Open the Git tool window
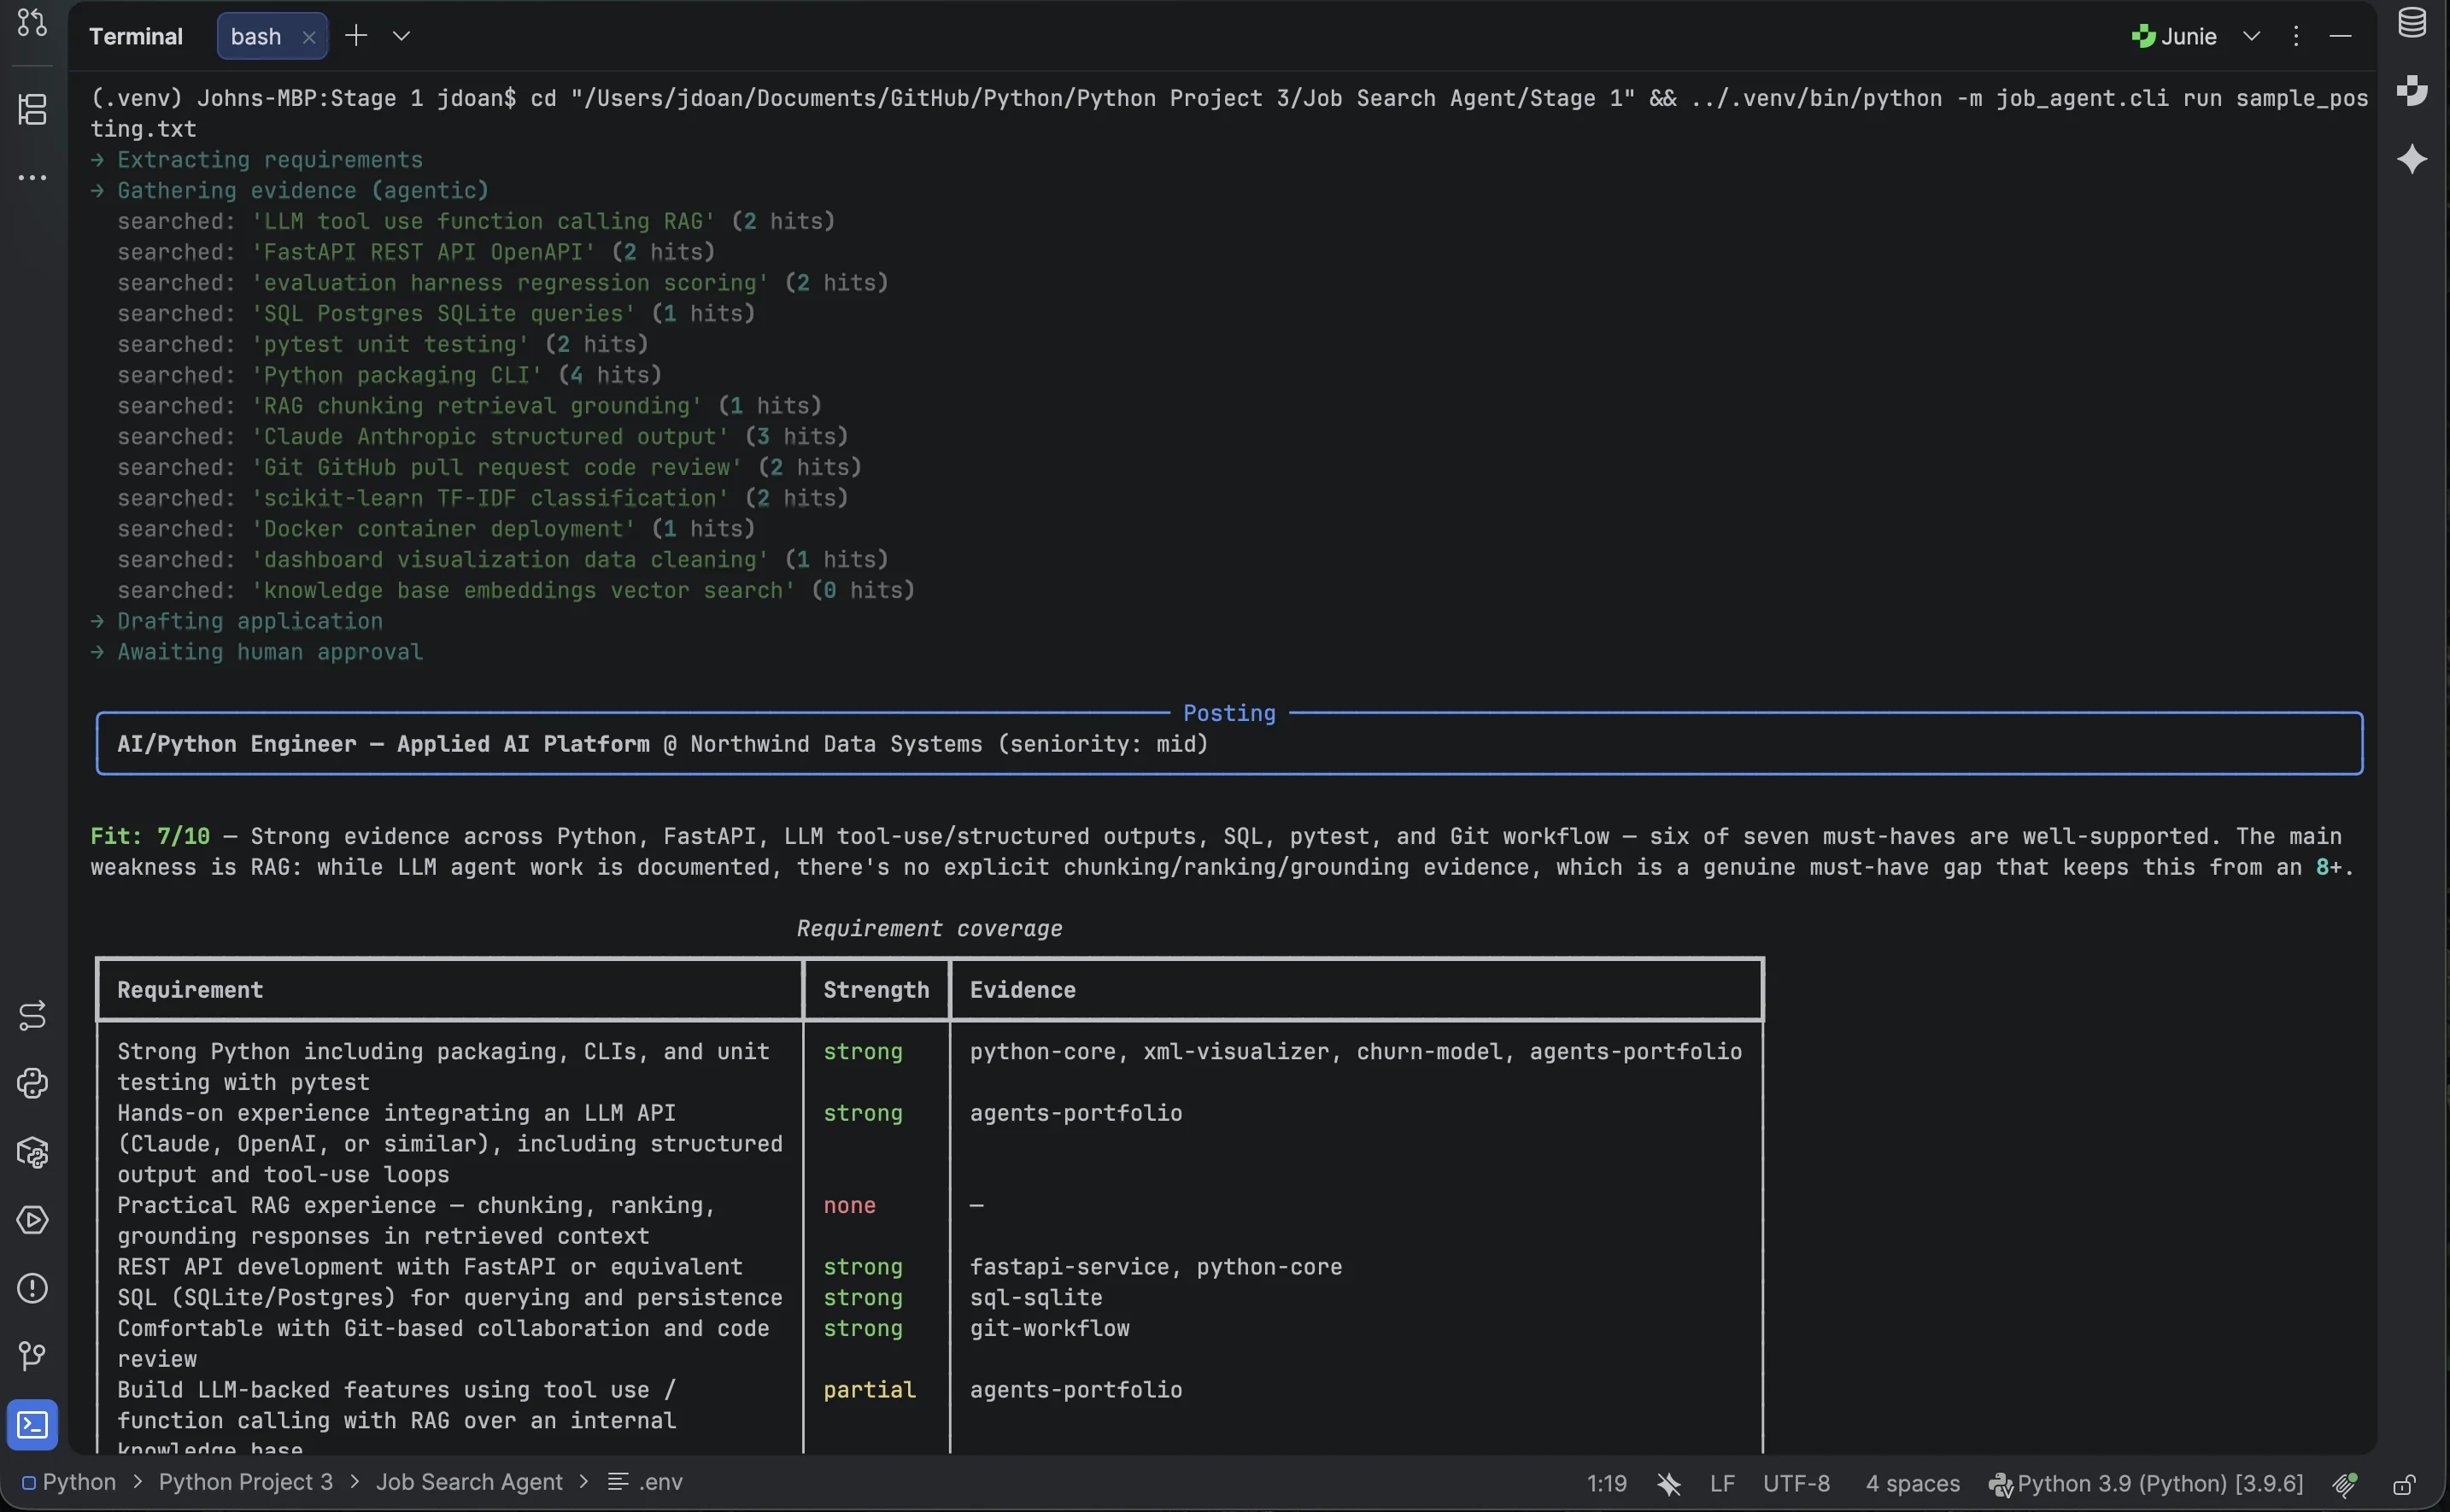Screen dimensions: 2450x1512 32,1356
